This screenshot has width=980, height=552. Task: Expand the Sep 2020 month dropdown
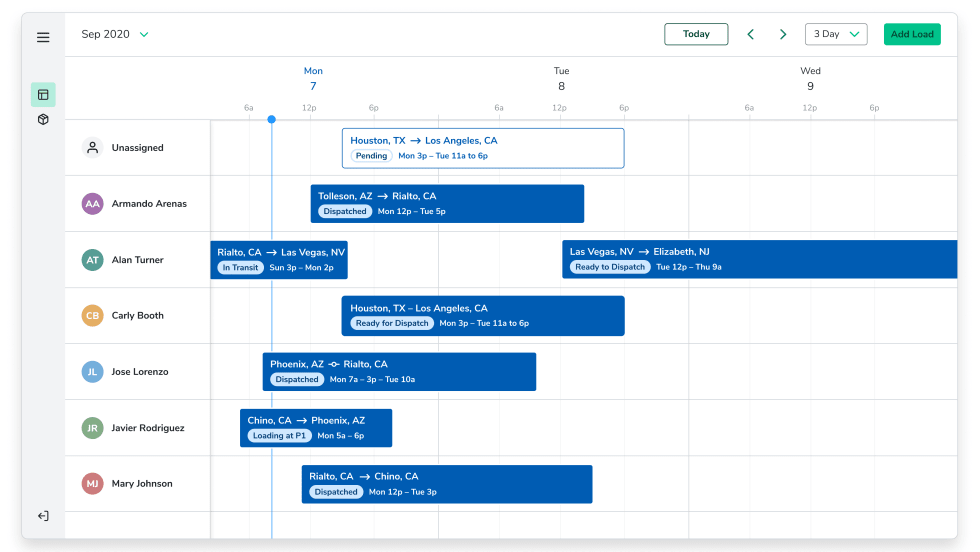(x=115, y=34)
